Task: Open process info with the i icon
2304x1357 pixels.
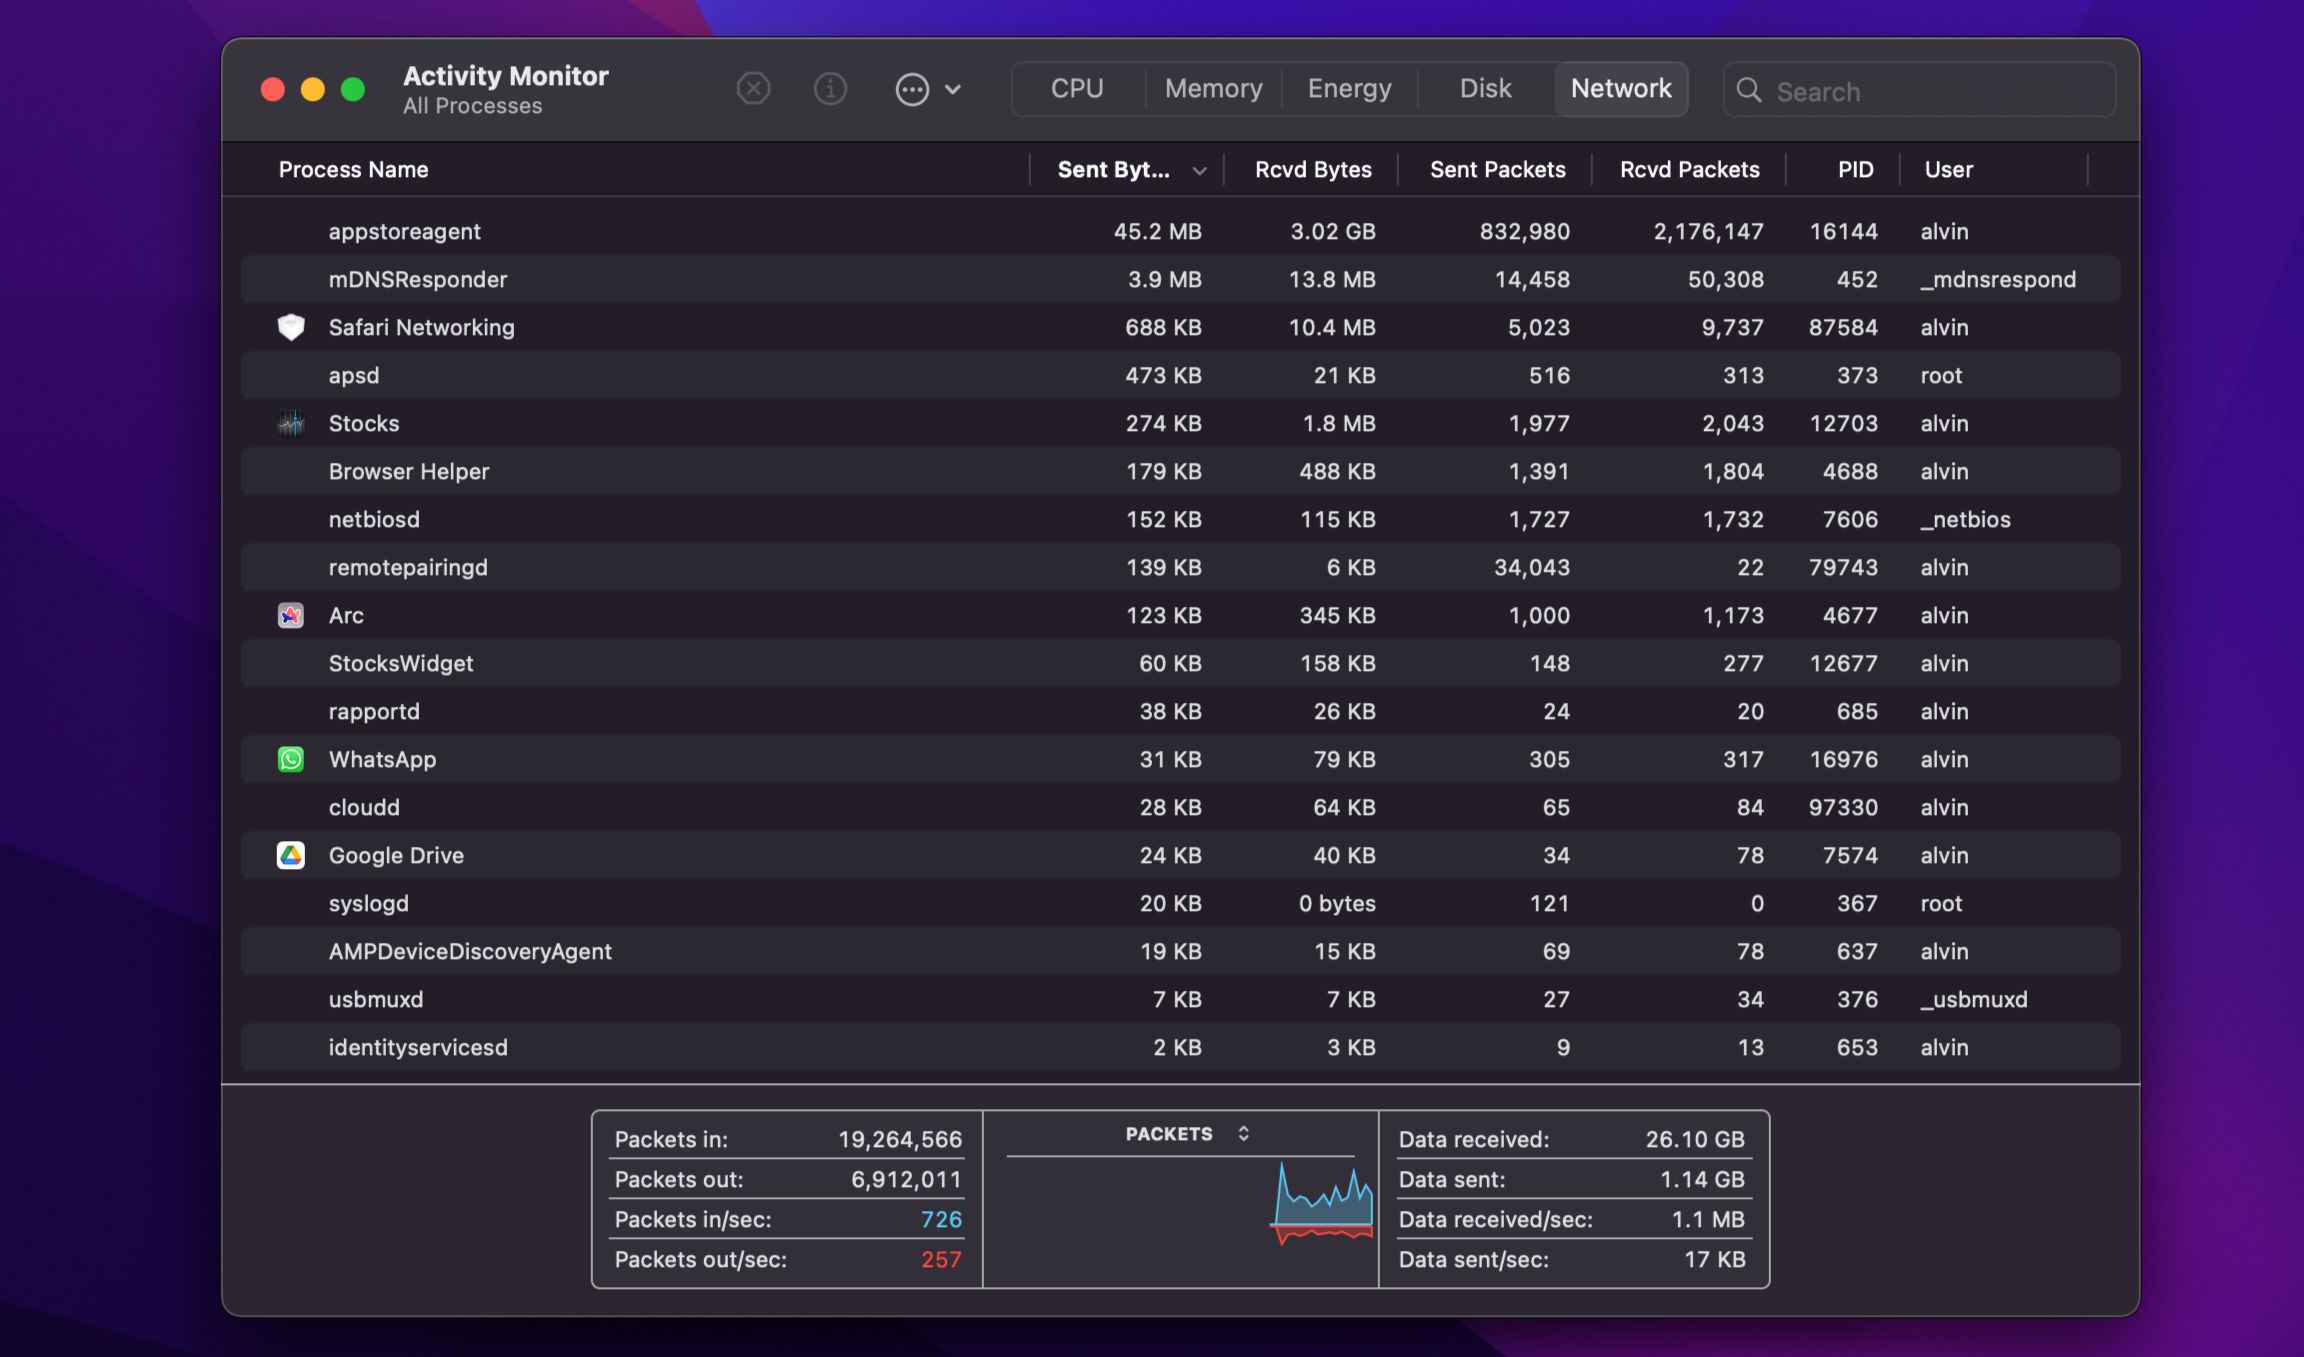Action: pyautogui.click(x=830, y=89)
